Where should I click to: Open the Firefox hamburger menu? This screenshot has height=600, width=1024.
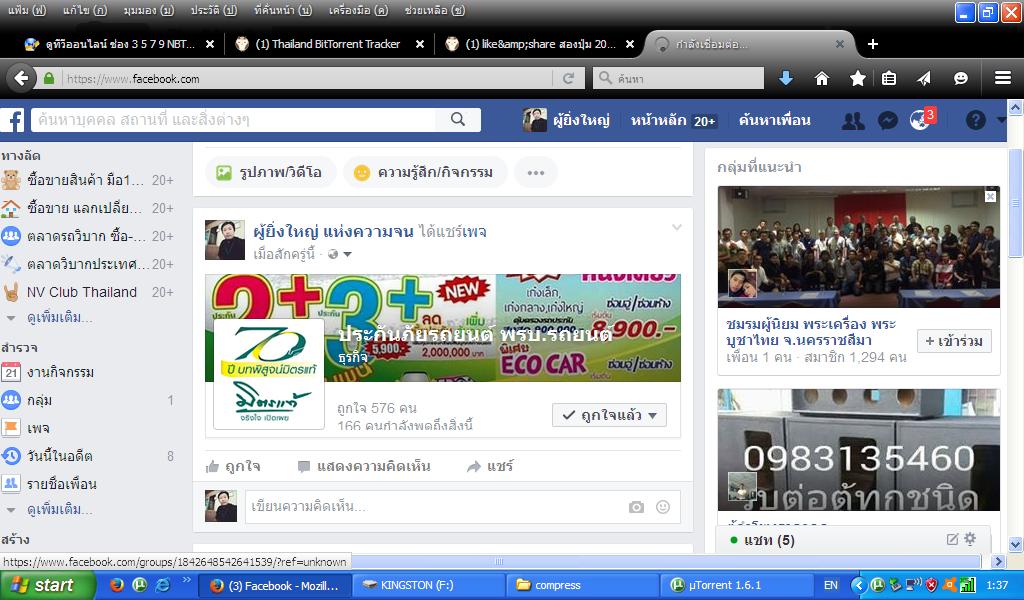[1003, 78]
